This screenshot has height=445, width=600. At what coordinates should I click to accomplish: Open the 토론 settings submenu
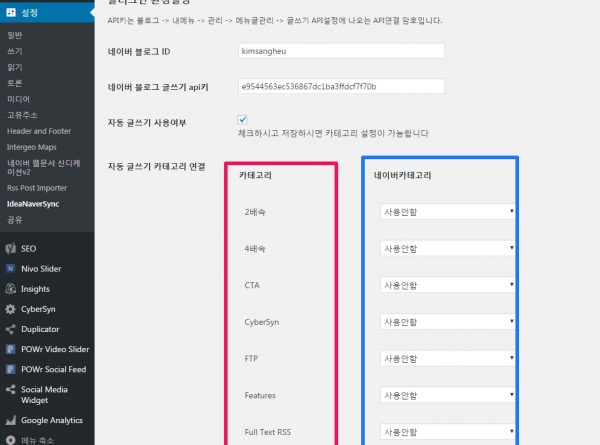[x=15, y=83]
